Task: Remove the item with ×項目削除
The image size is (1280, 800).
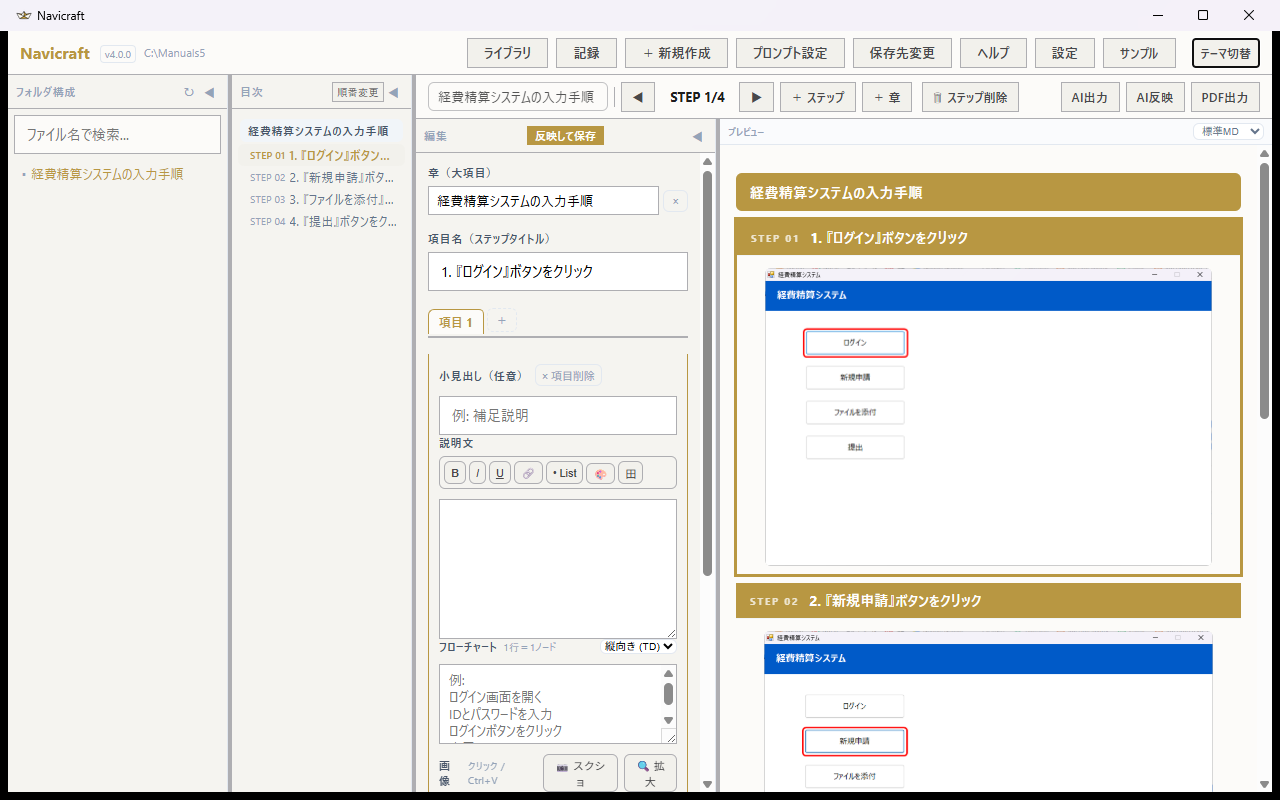Action: tap(569, 376)
